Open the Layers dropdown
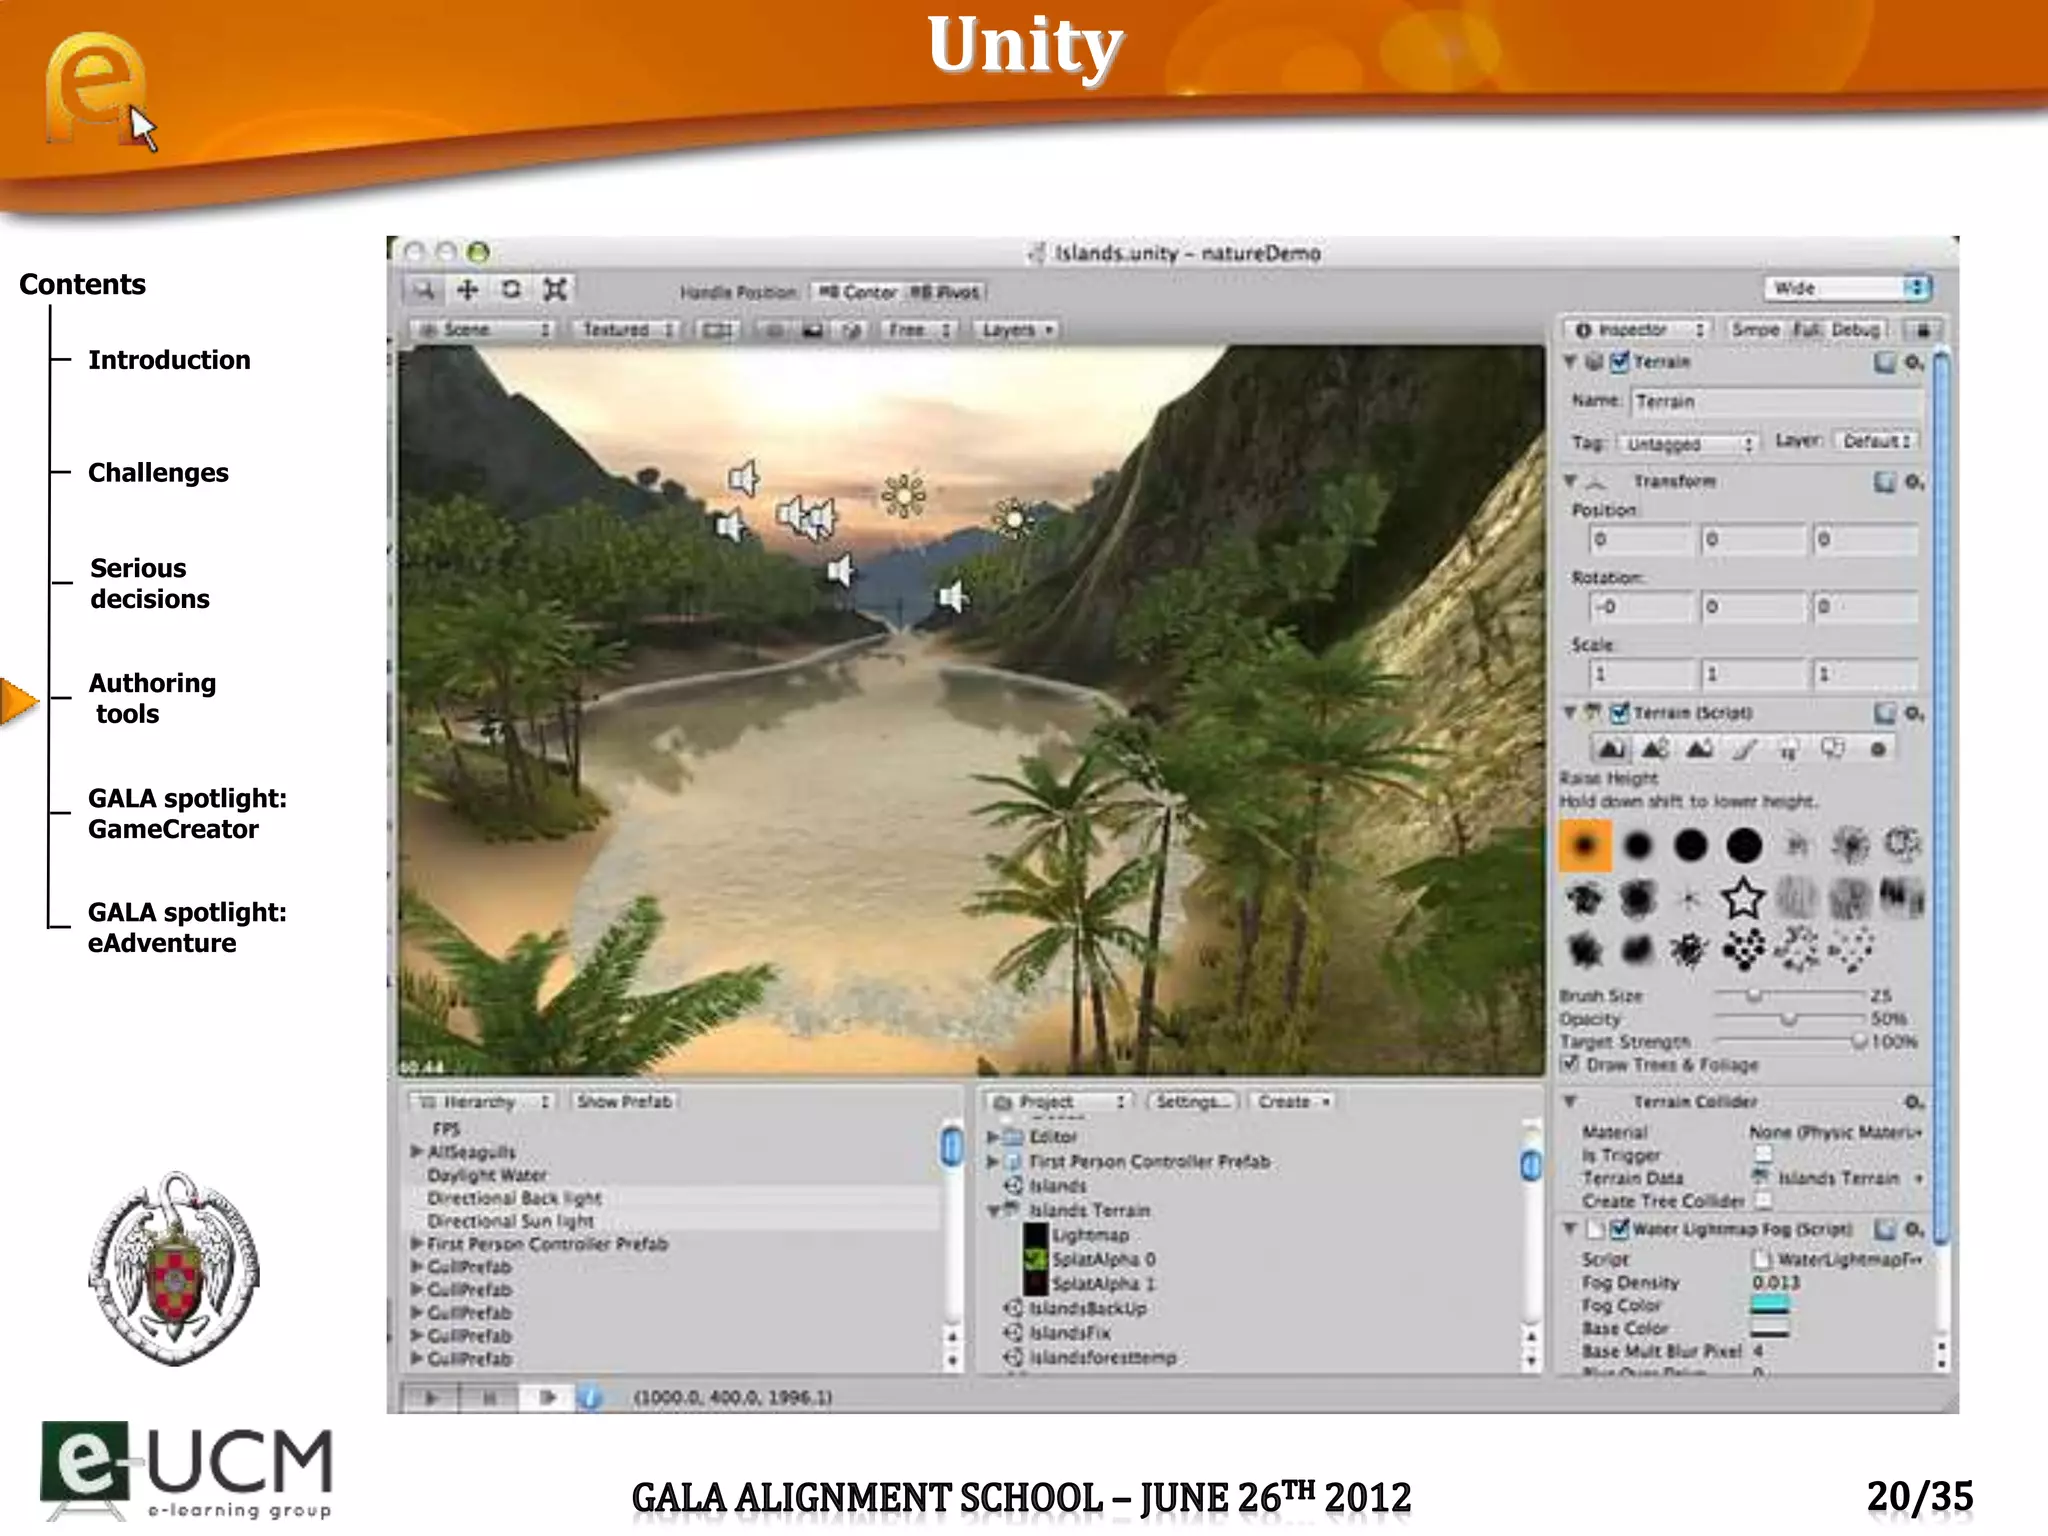Viewport: 2048px width, 1536px height. coord(1017,329)
